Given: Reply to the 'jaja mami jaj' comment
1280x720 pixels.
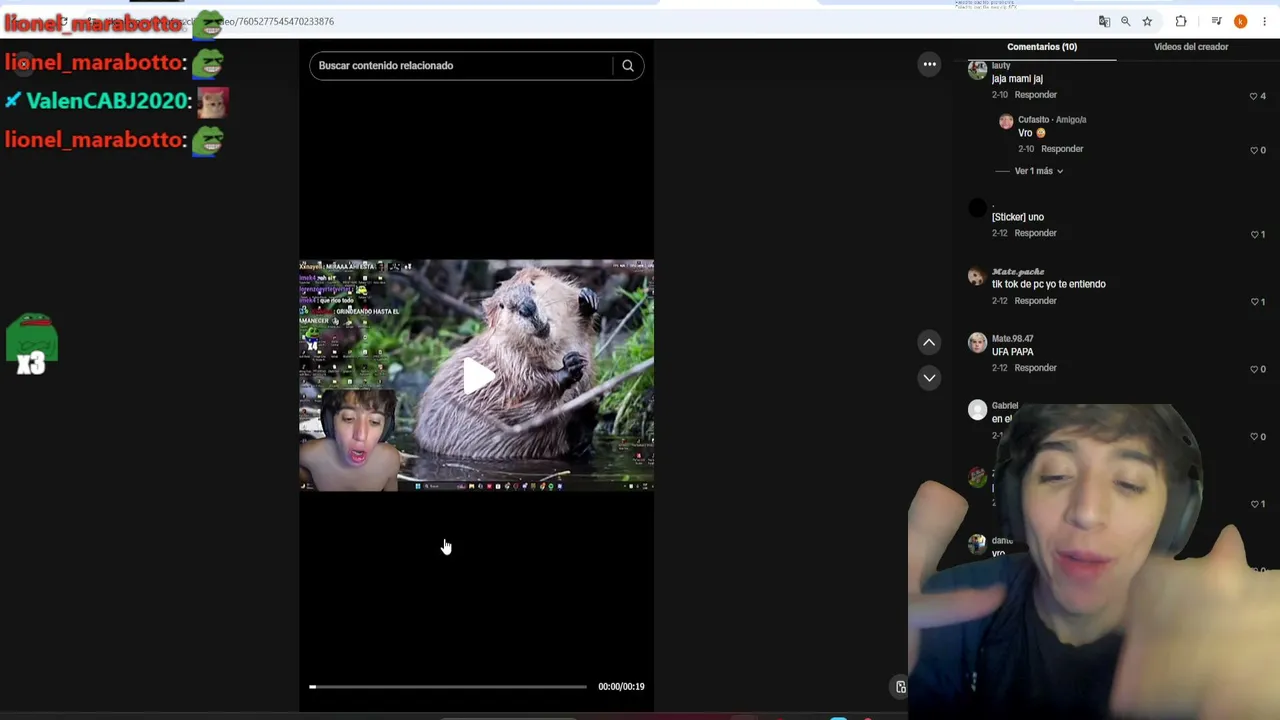Looking at the screenshot, I should click(1036, 95).
